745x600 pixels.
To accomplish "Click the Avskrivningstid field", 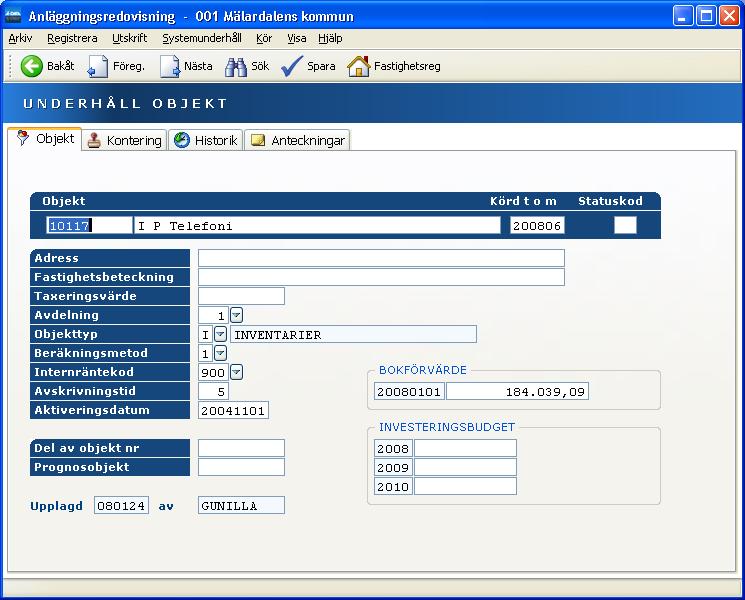I will [x=213, y=391].
